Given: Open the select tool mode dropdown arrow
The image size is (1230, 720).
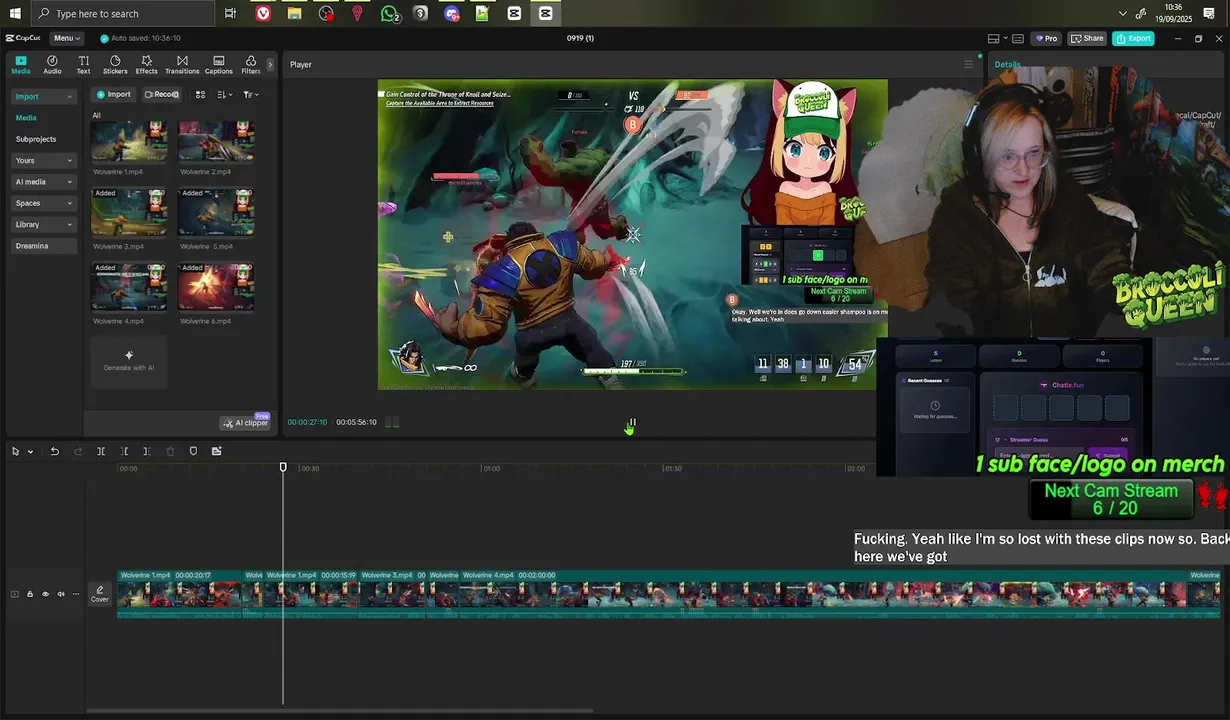Looking at the screenshot, I should point(30,452).
